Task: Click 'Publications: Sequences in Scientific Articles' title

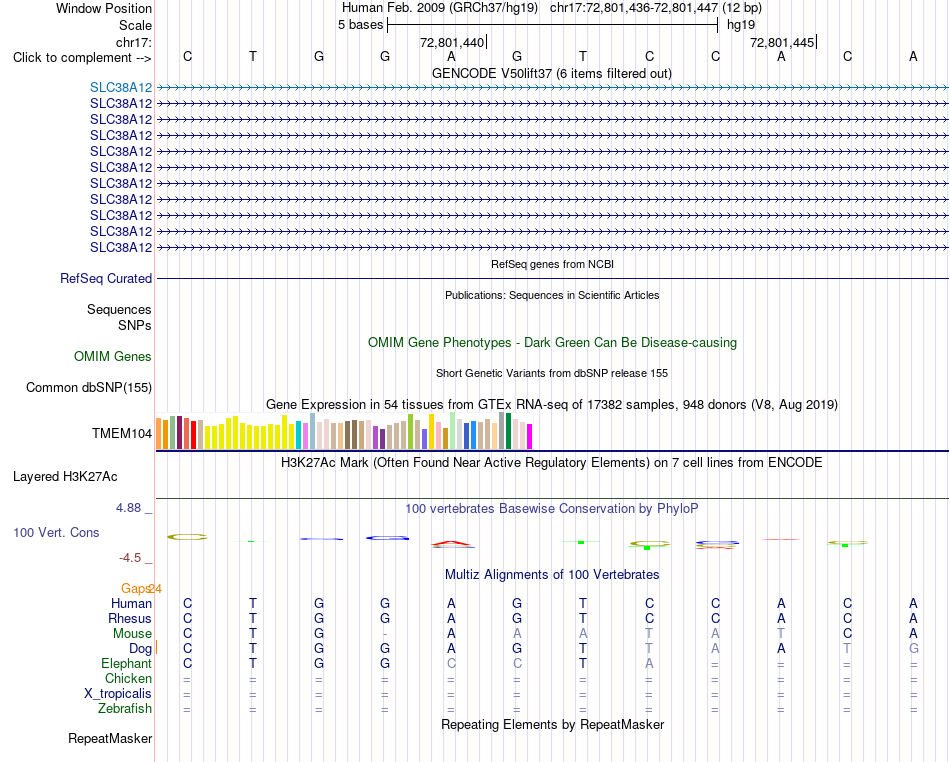Action: (x=552, y=296)
